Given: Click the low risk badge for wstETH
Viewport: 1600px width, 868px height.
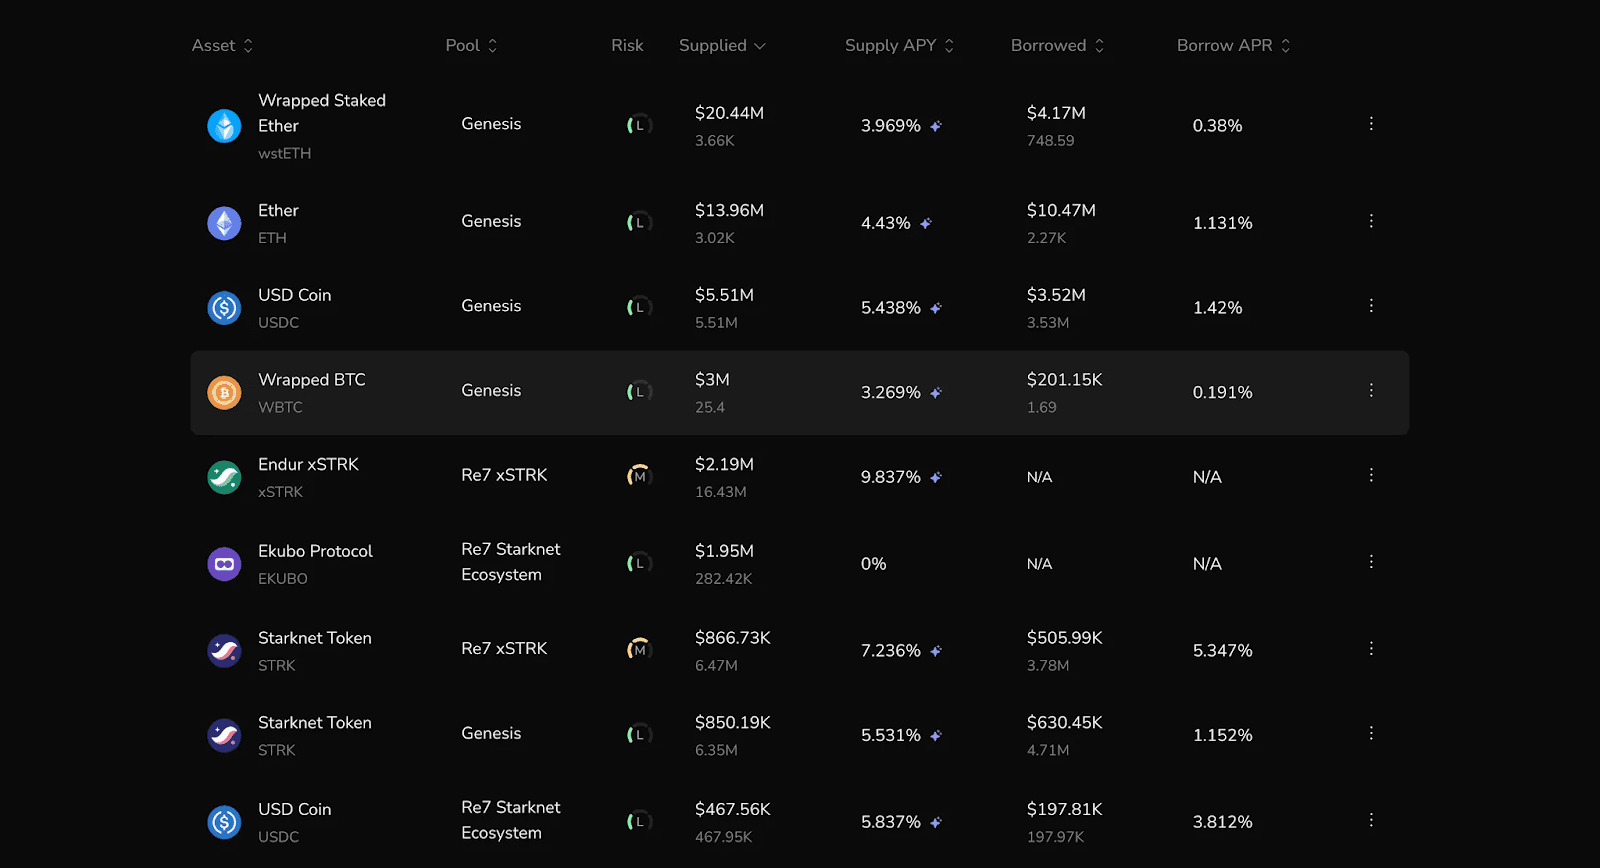Looking at the screenshot, I should 639,126.
